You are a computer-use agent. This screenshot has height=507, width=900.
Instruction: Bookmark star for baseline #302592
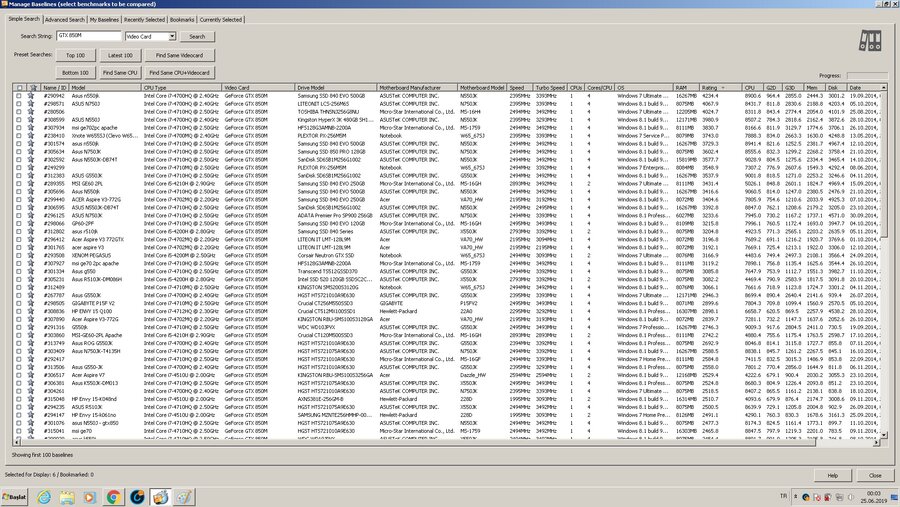(31, 160)
